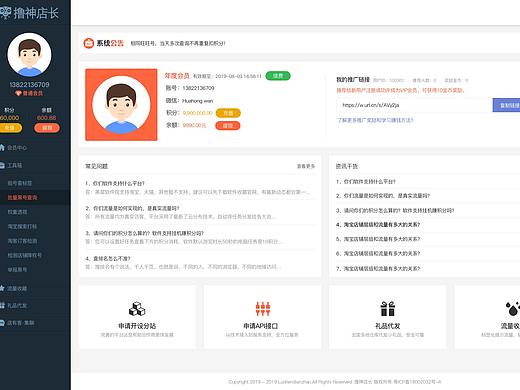Open FAQ question 1 你们软件支持什么平台
The image size is (520, 390).
[x=115, y=183]
